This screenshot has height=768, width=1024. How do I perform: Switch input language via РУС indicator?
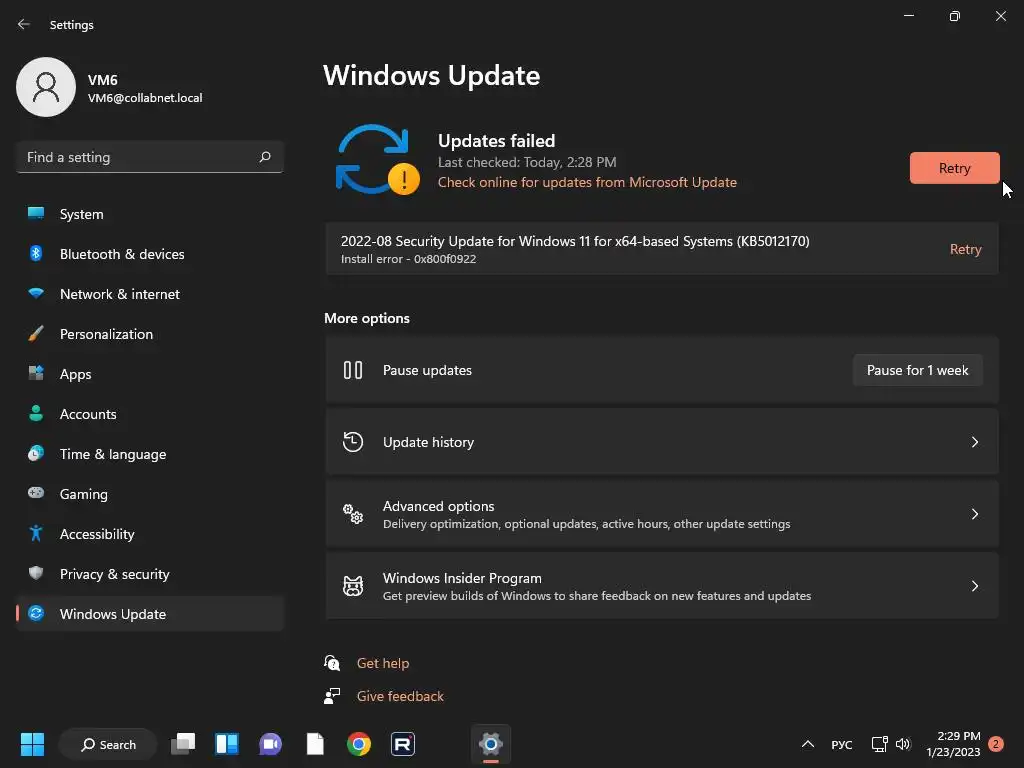coord(841,744)
